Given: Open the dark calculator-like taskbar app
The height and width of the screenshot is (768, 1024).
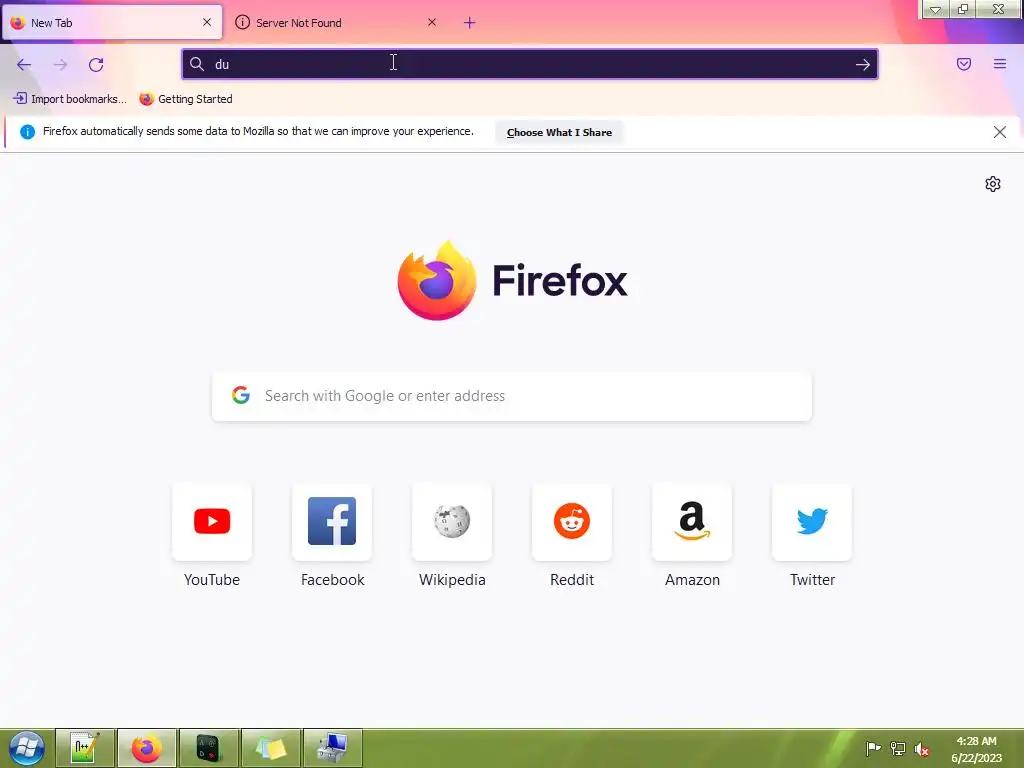Looking at the screenshot, I should pyautogui.click(x=208, y=748).
